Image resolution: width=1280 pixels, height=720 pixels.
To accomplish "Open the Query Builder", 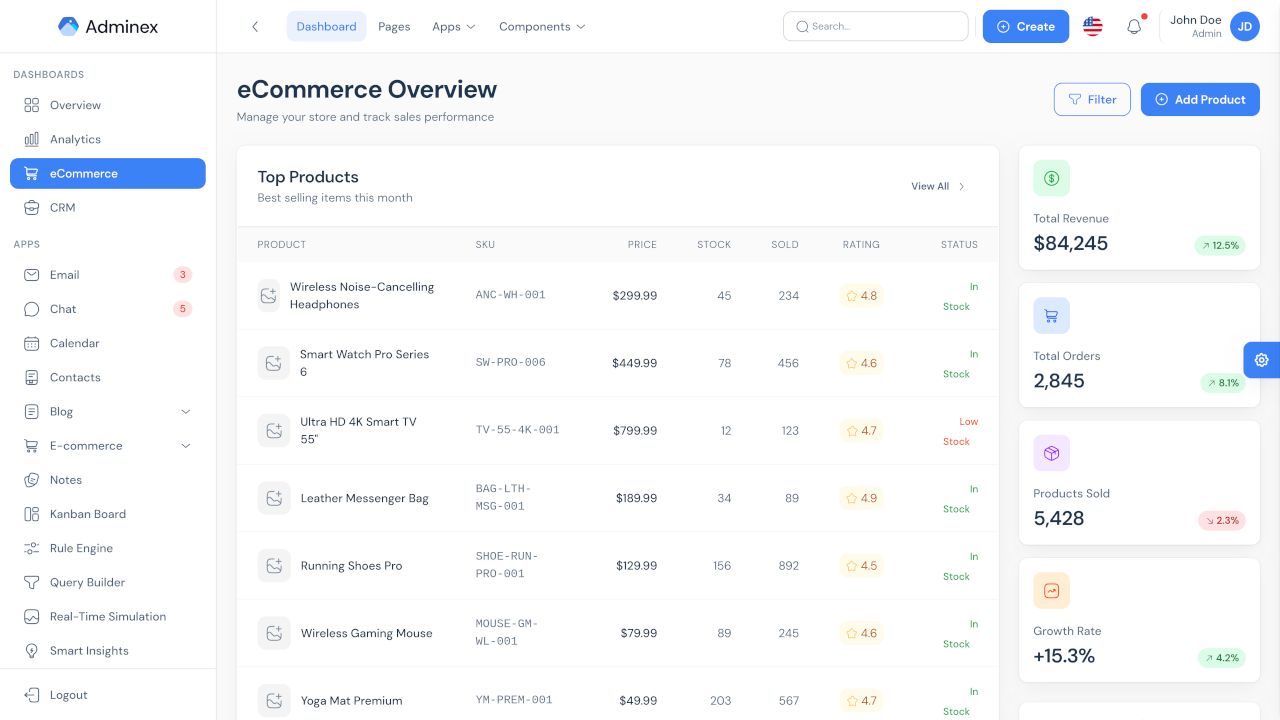I will [x=108, y=582].
